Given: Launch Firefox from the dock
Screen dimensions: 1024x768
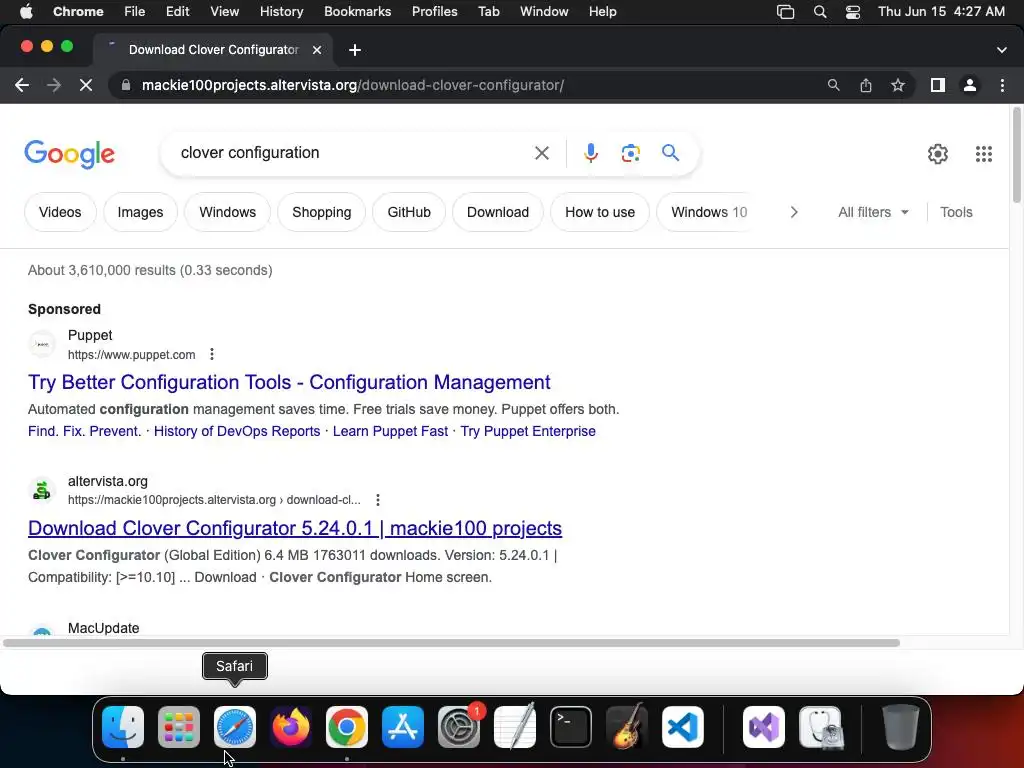Looking at the screenshot, I should click(x=291, y=726).
